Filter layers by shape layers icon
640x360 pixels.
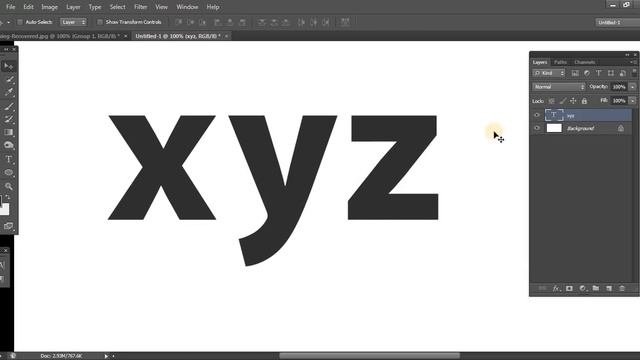611,73
